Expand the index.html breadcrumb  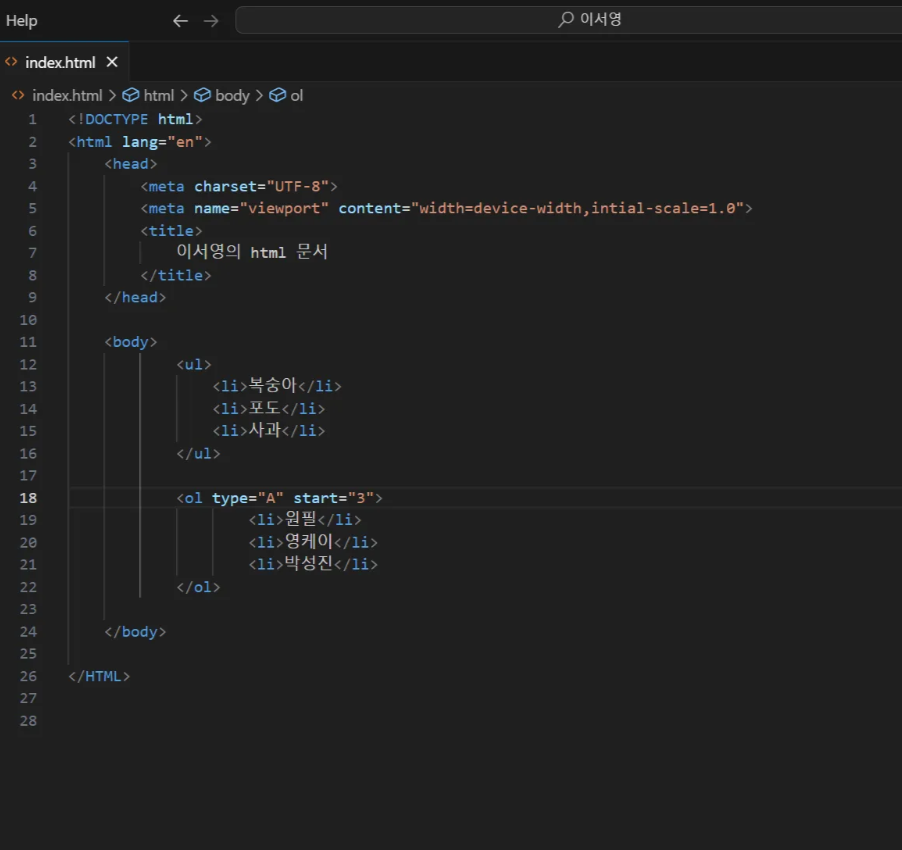pyautogui.click(x=67, y=95)
